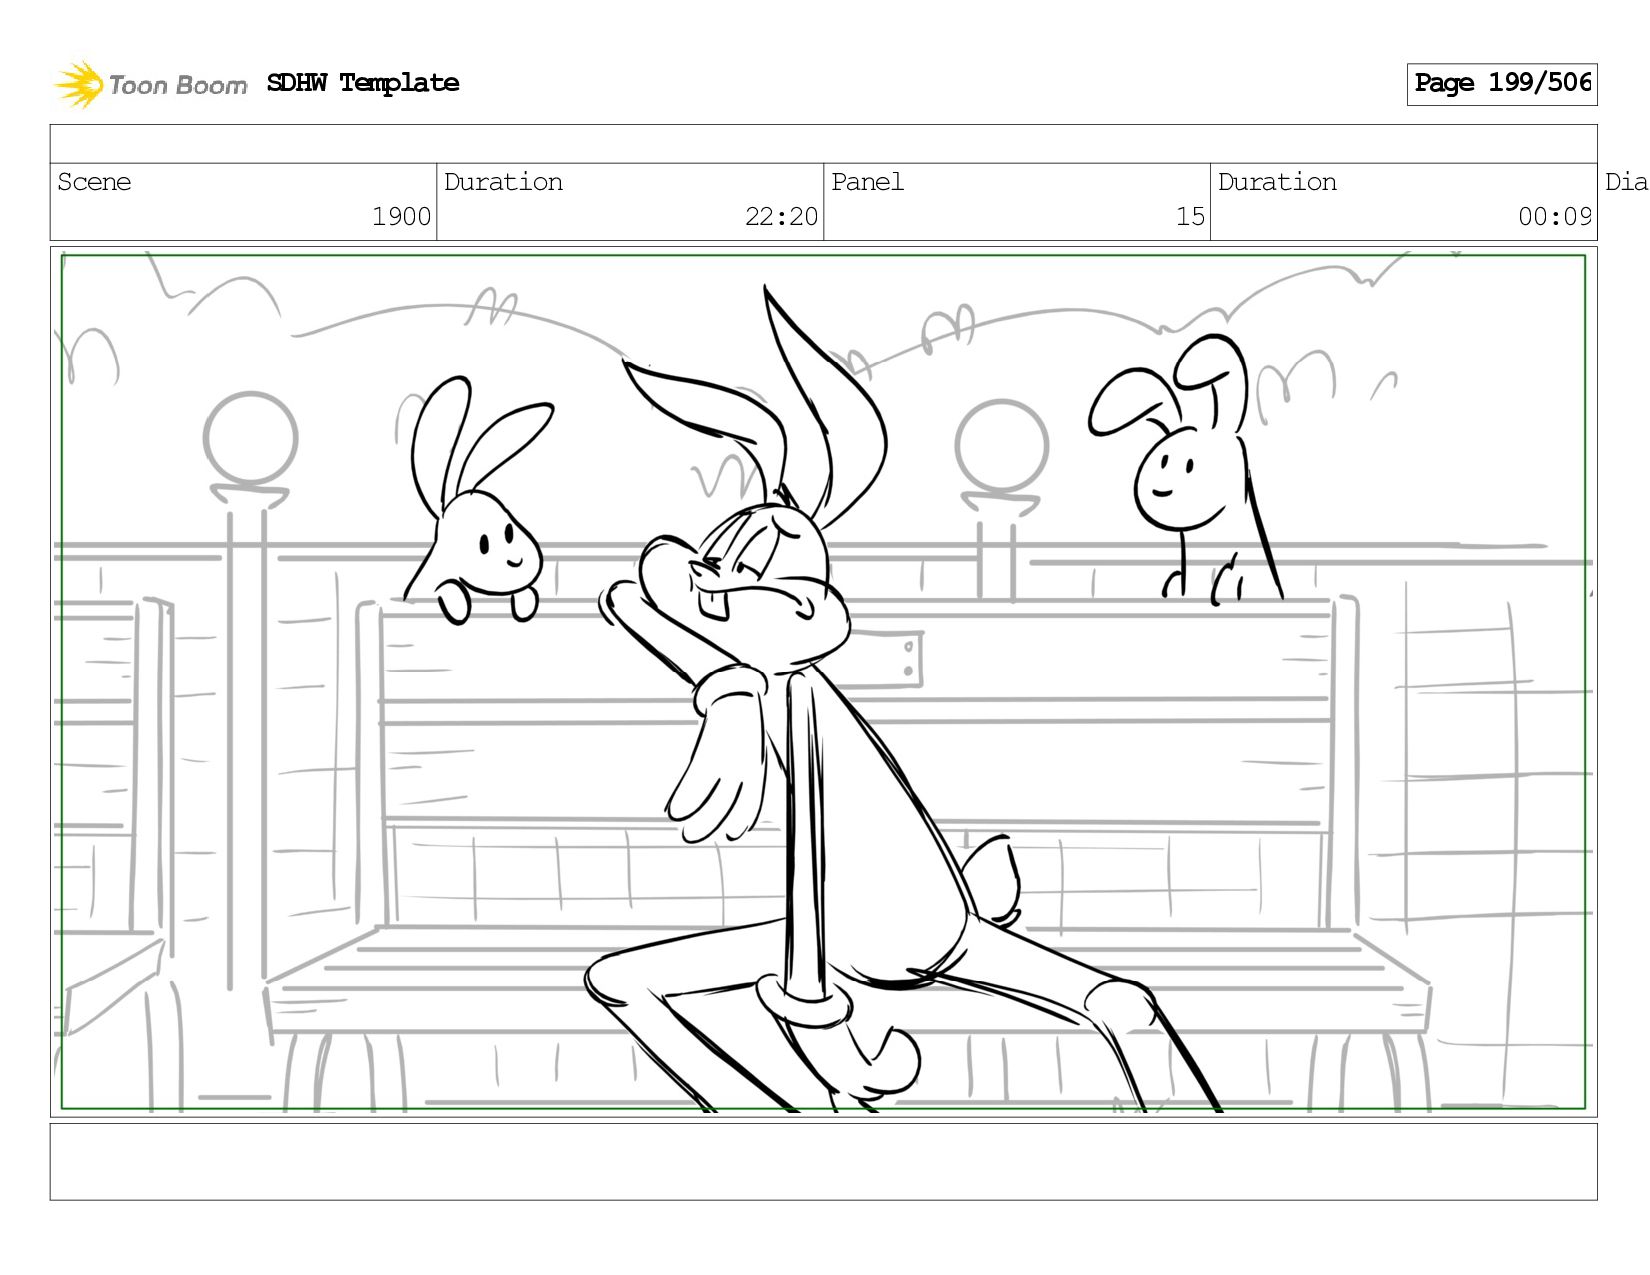This screenshot has height=1275, width=1650.
Task: Click the Toon Boom logo
Action: click(x=150, y=84)
